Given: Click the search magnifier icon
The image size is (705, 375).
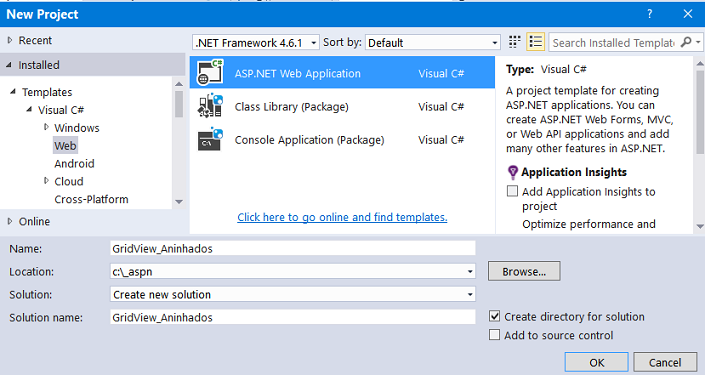Looking at the screenshot, I should coord(686,42).
